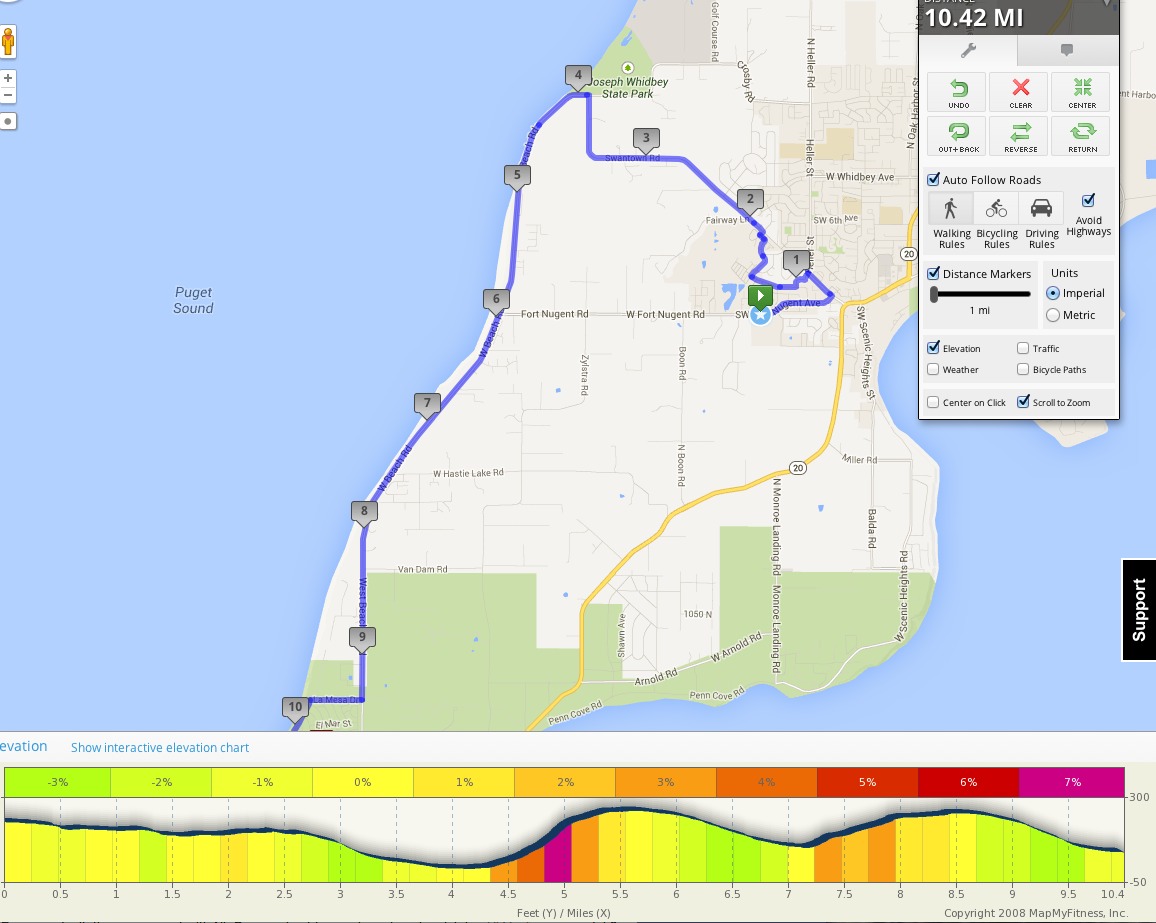
Task: Toggle the Auto Follow Roads checkbox
Action: click(933, 179)
